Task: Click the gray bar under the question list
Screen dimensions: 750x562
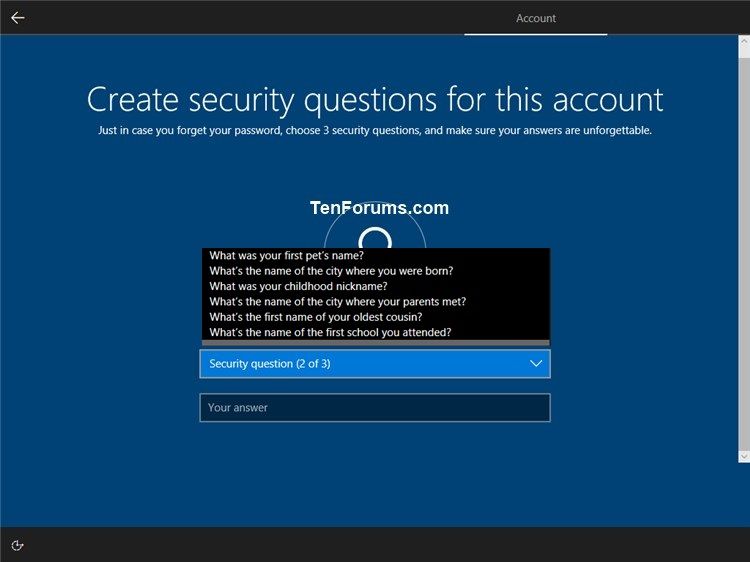Action: coord(375,343)
